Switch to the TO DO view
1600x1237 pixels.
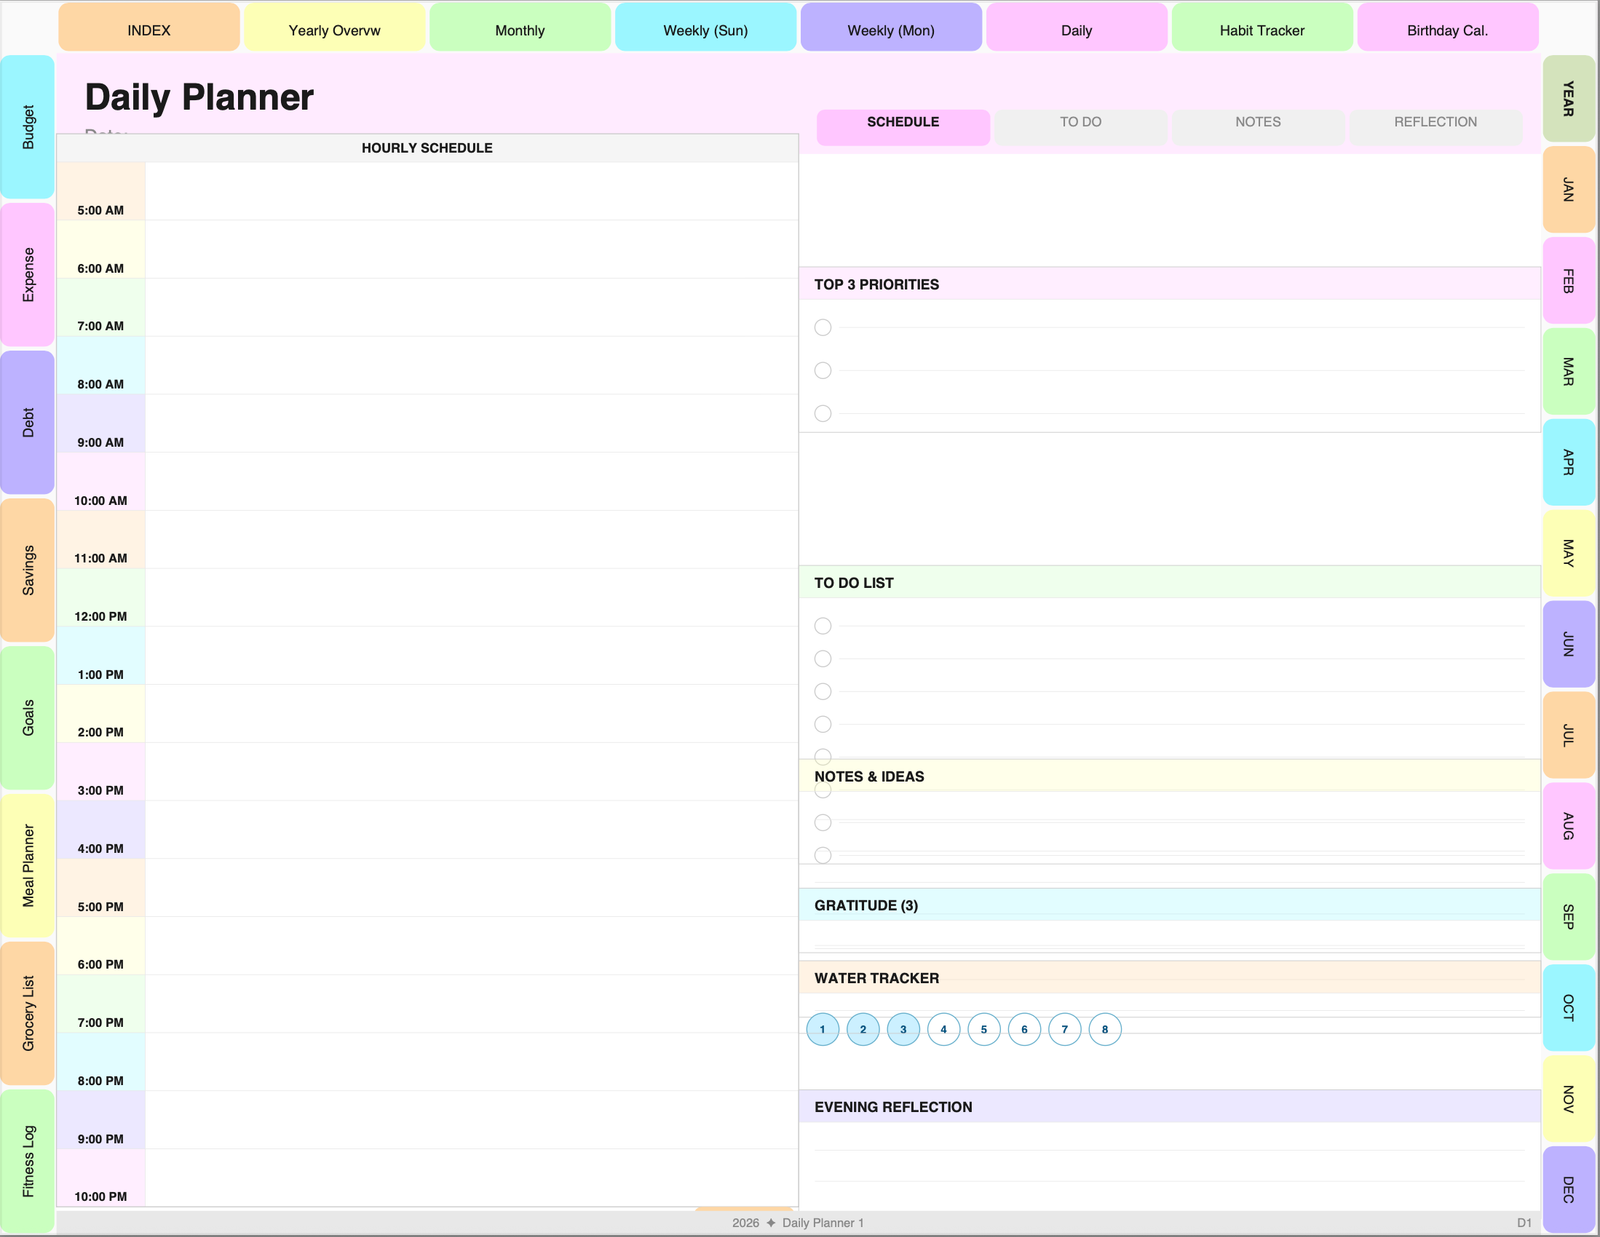click(x=1079, y=122)
